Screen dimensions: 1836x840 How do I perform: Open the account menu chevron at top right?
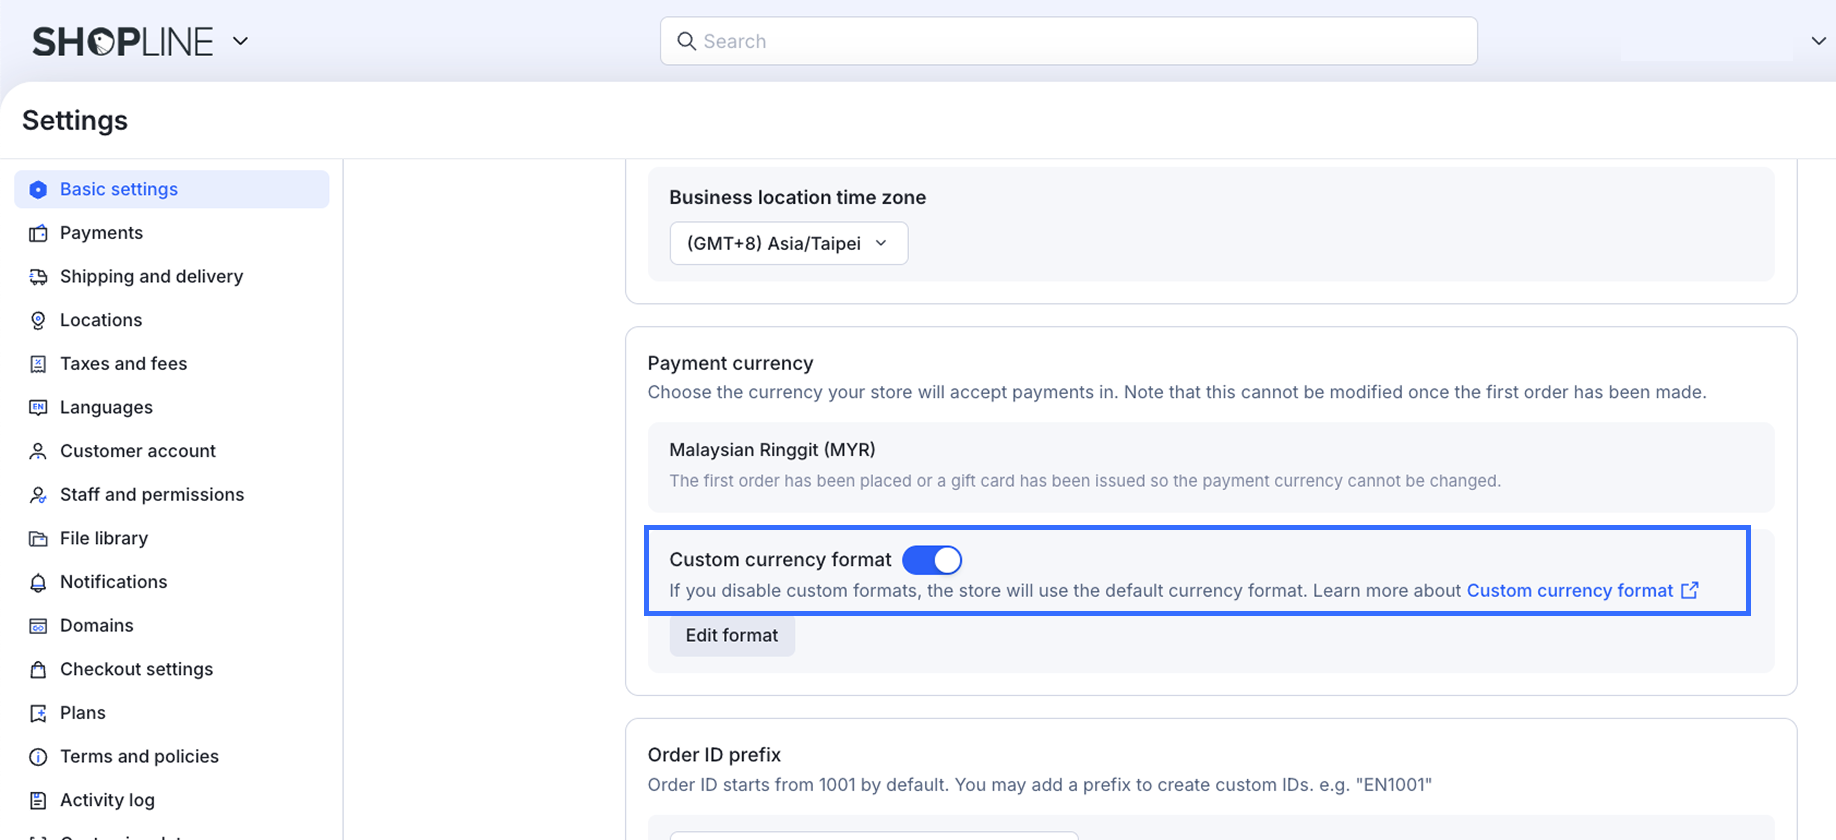coord(1818,41)
